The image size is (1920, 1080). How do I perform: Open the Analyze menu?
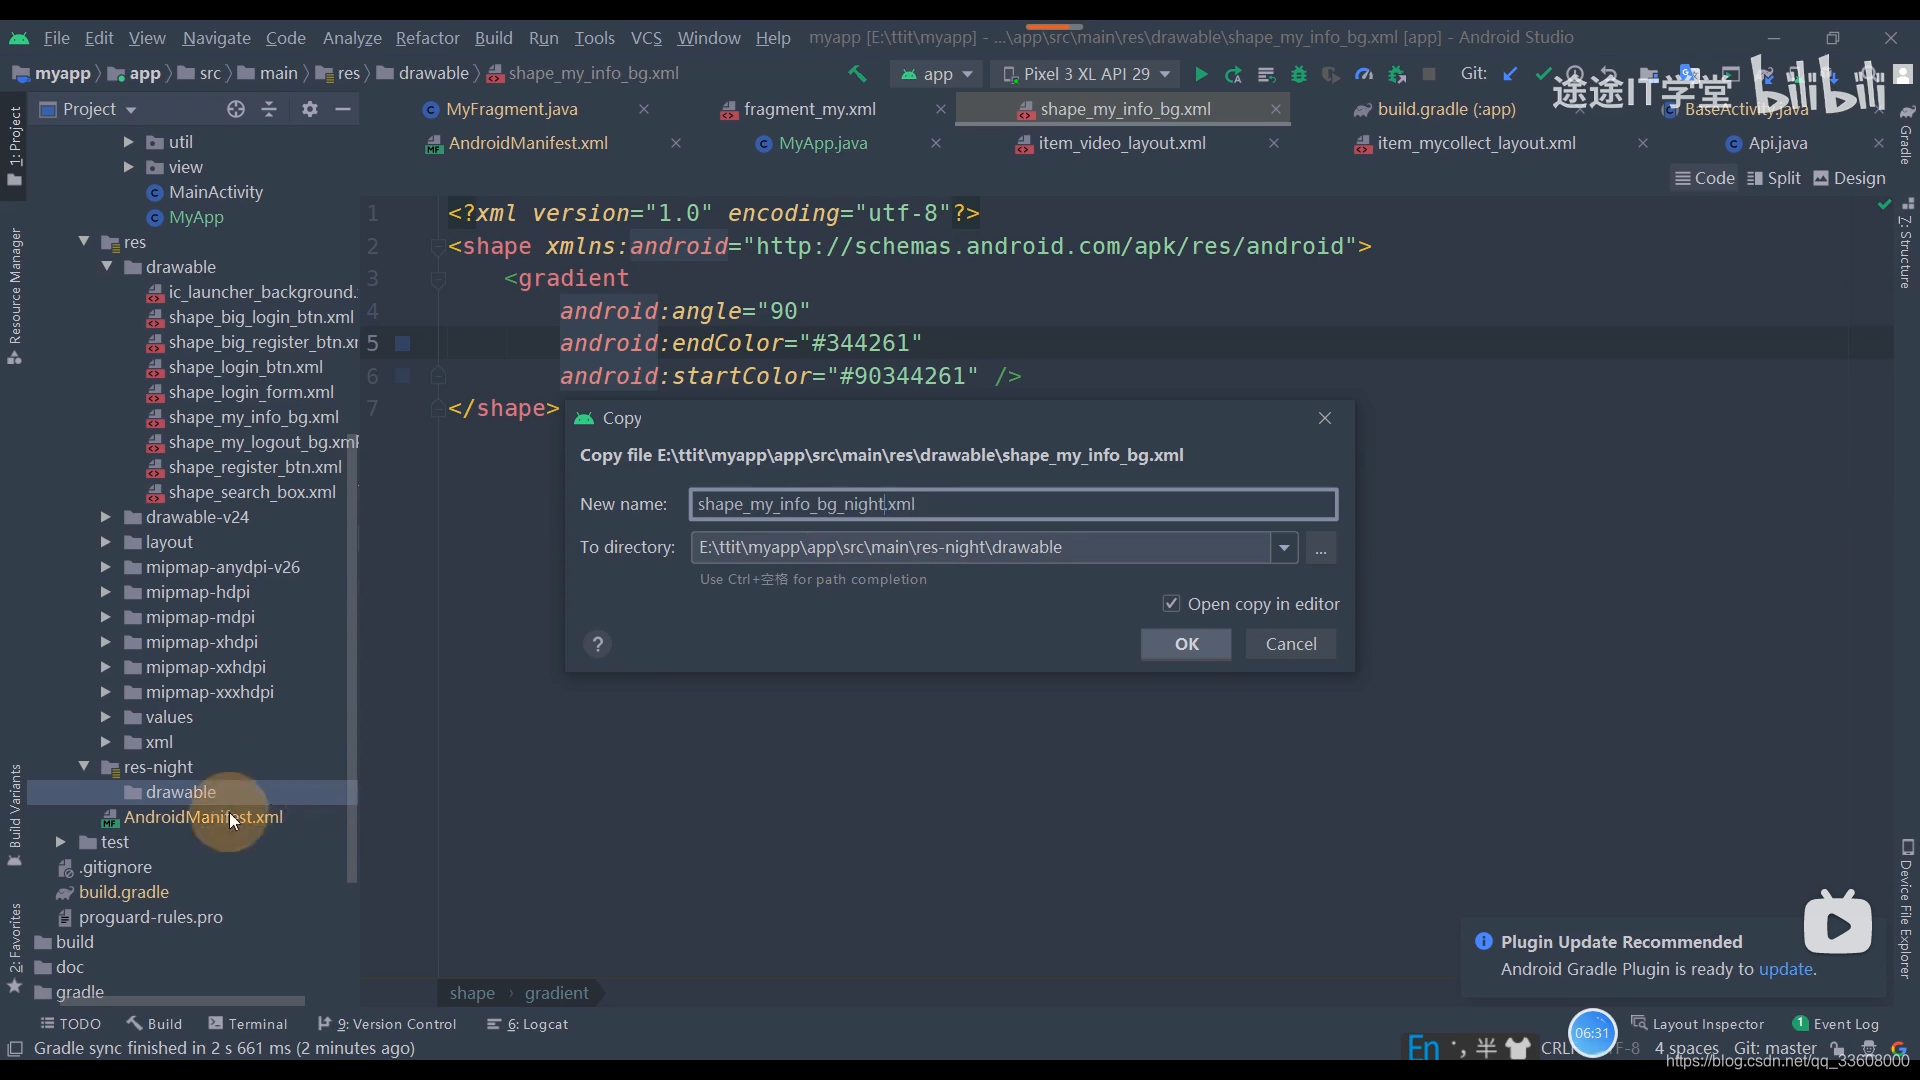(x=352, y=38)
